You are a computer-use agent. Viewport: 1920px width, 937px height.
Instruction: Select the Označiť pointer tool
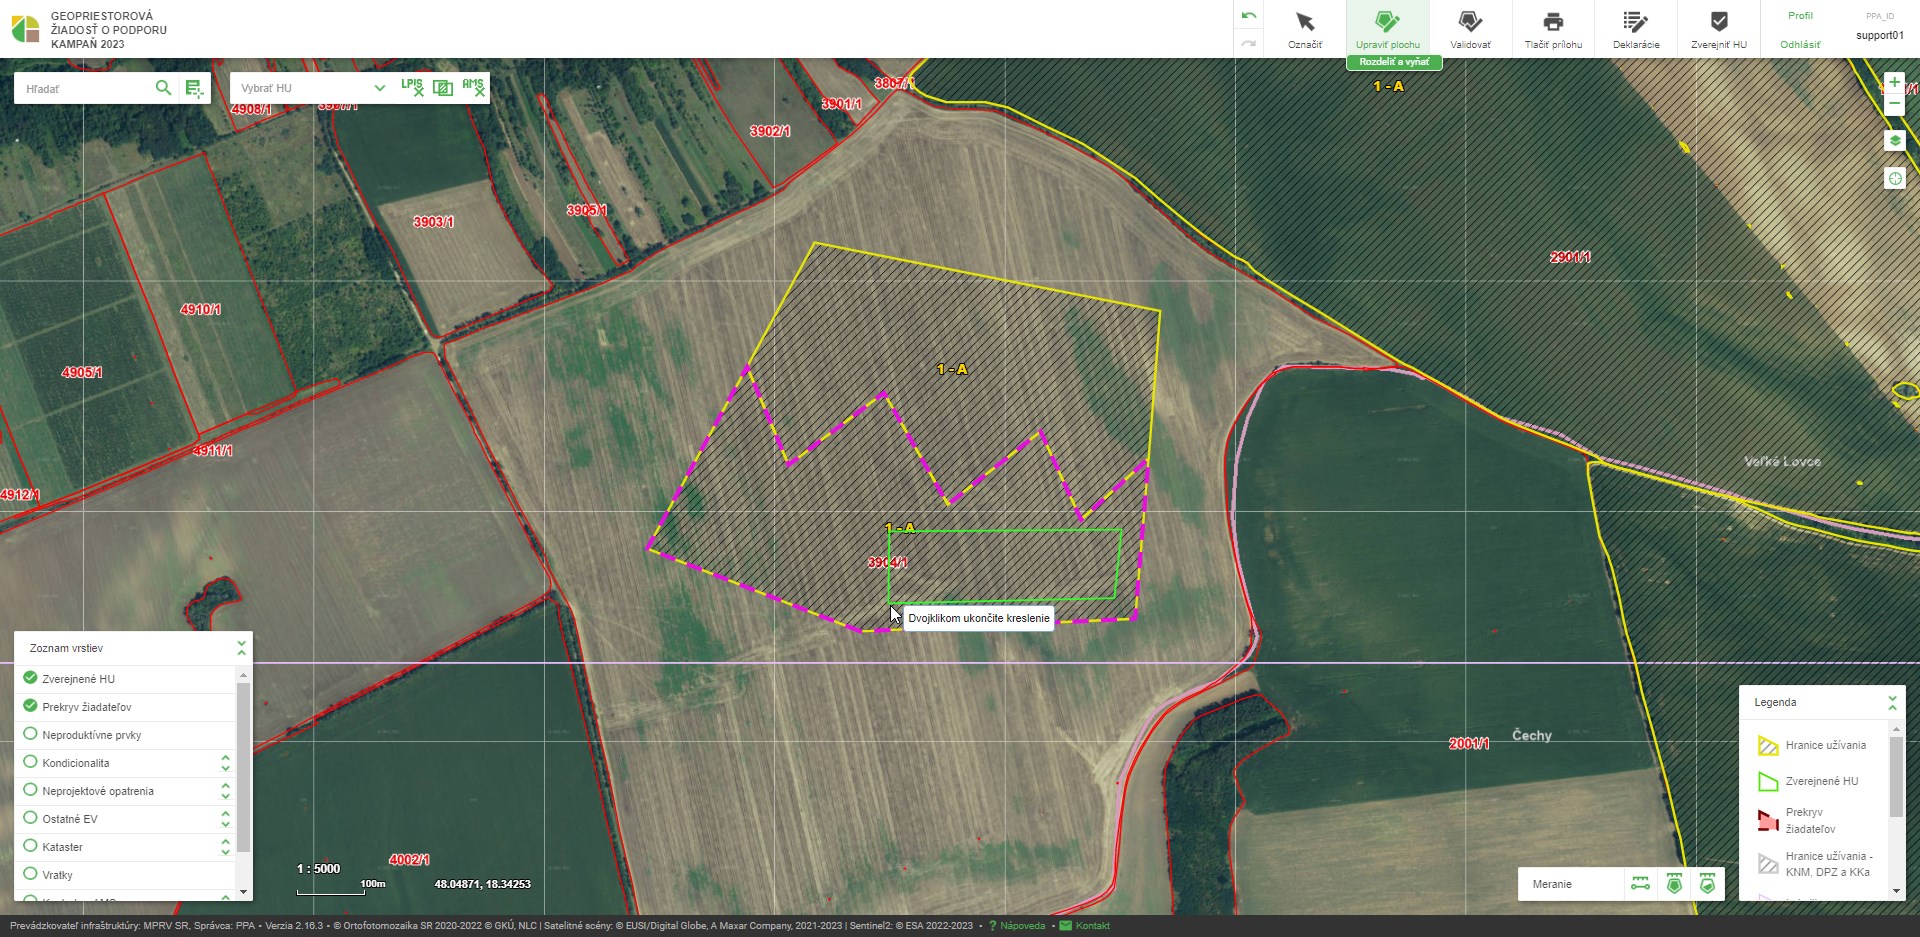pos(1304,29)
